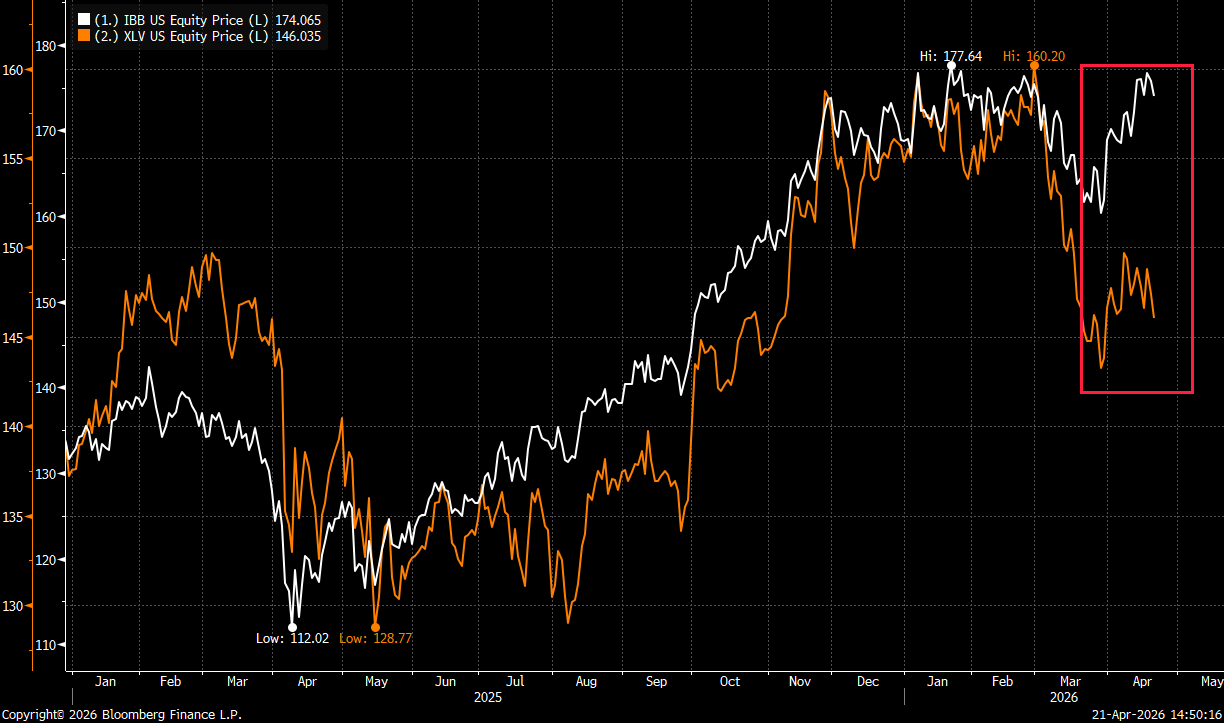1224x723 pixels.
Task: Click the 2025 year label
Action: pyautogui.click(x=488, y=696)
